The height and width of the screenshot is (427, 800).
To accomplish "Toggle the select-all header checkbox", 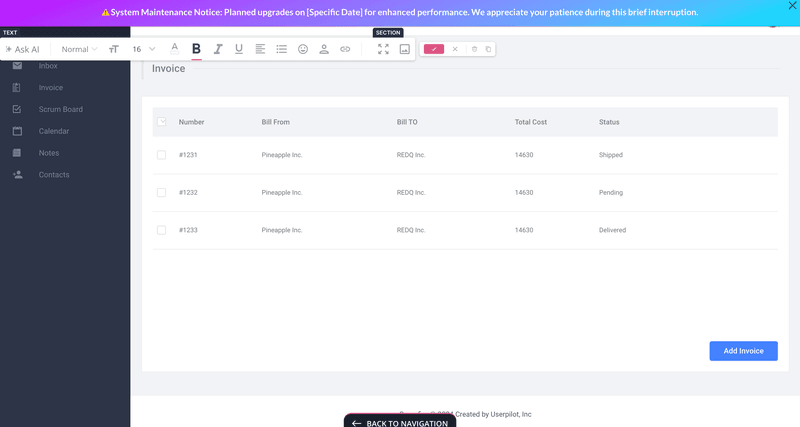I will 161,122.
